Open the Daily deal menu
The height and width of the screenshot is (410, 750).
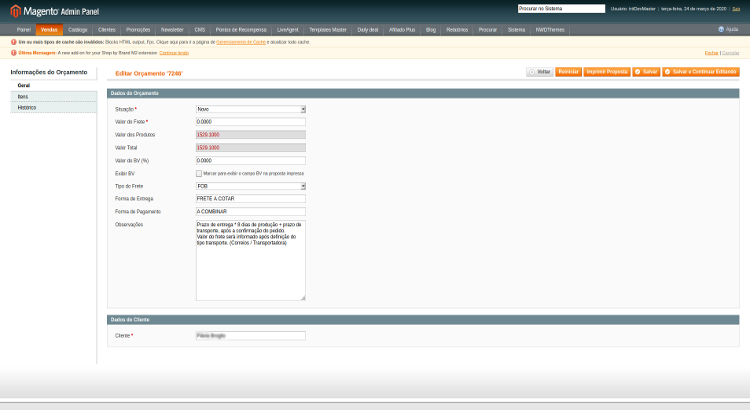[x=368, y=30]
